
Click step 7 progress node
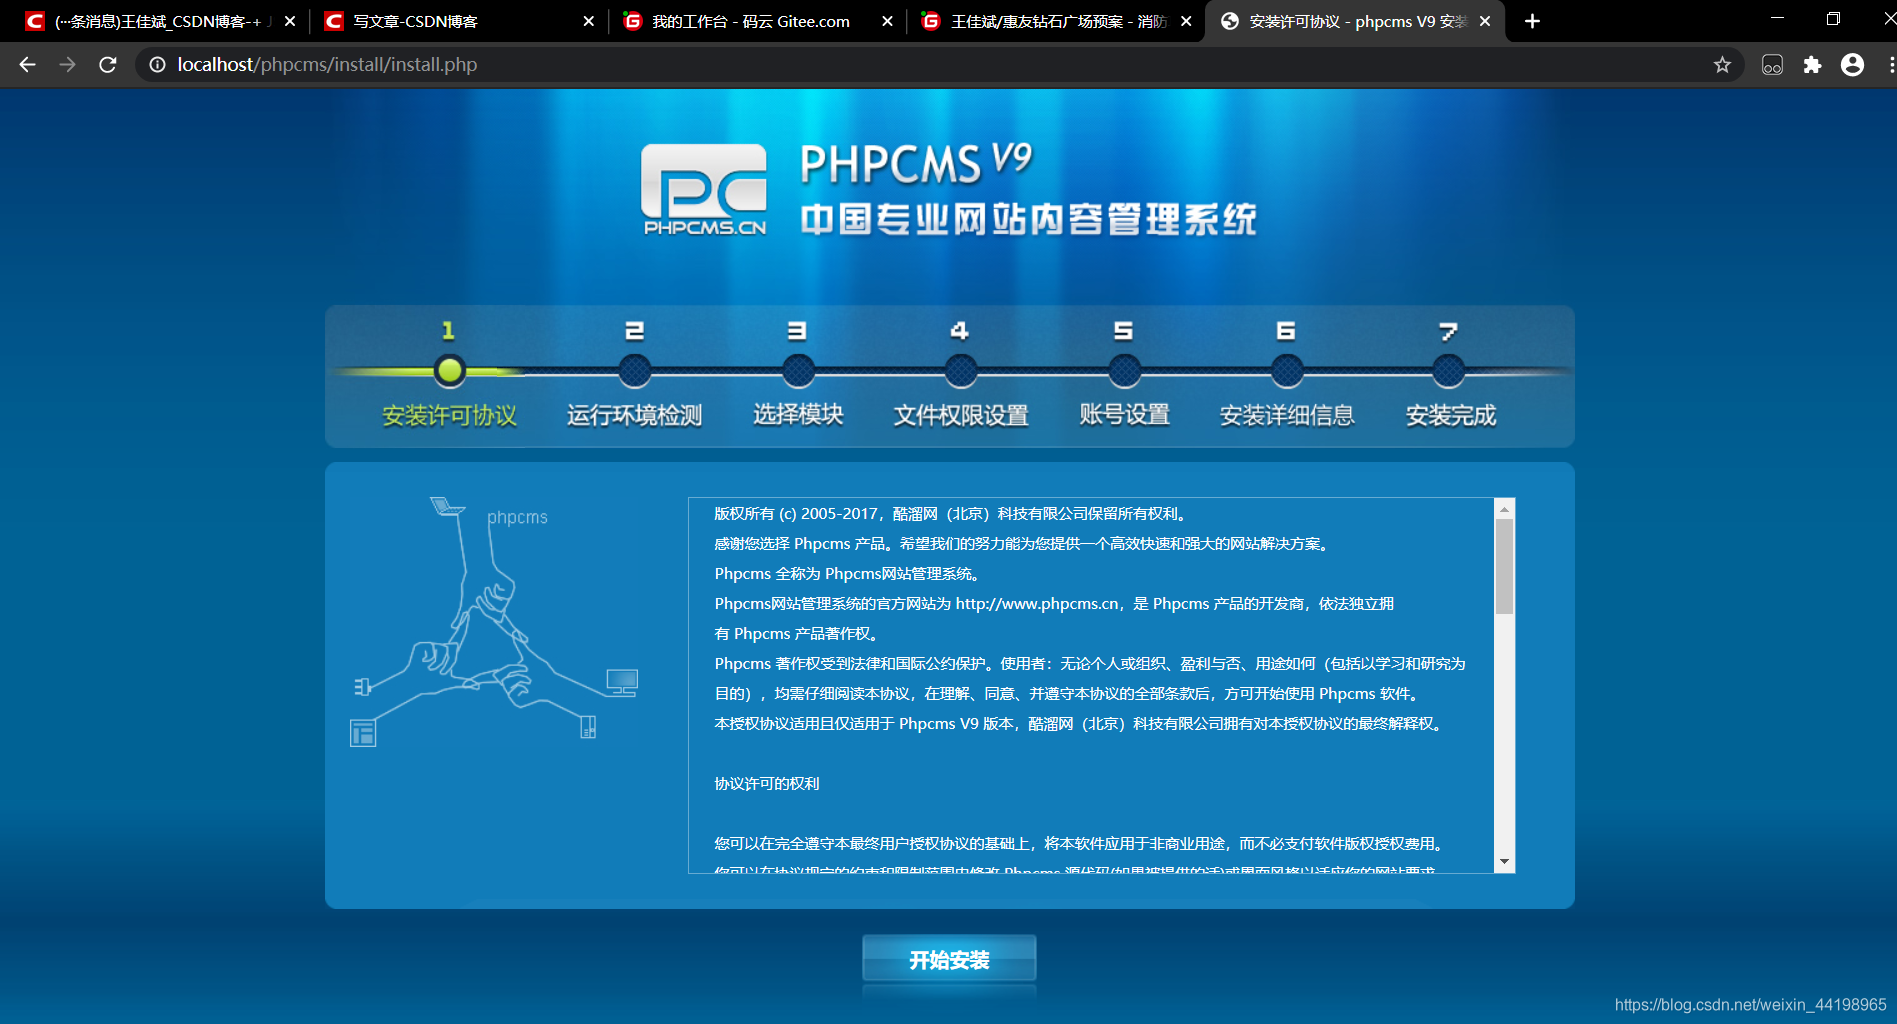pyautogui.click(x=1448, y=371)
